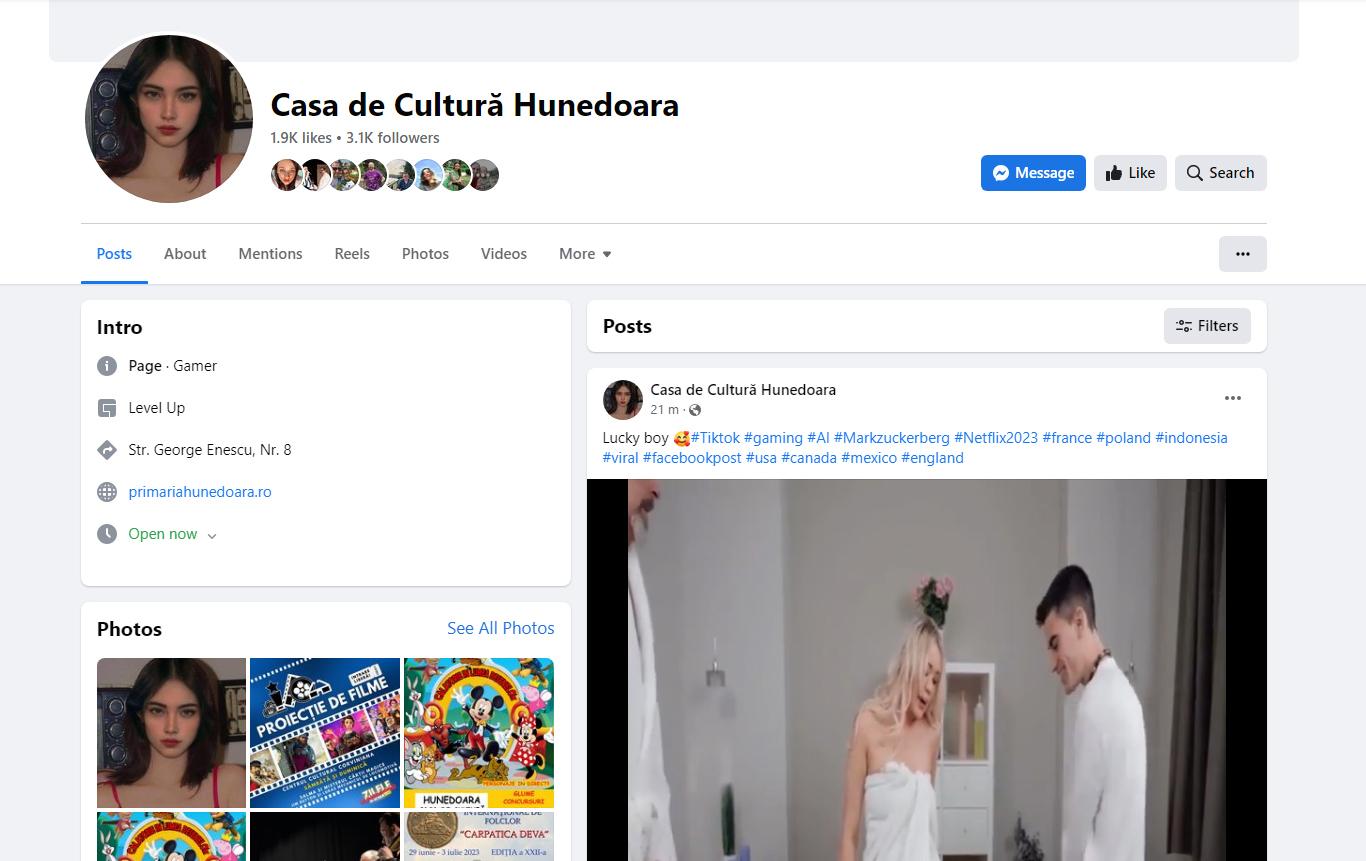Open the Proiectie de Filme photo thumbnail
Image resolution: width=1366 pixels, height=861 pixels.
(x=325, y=732)
